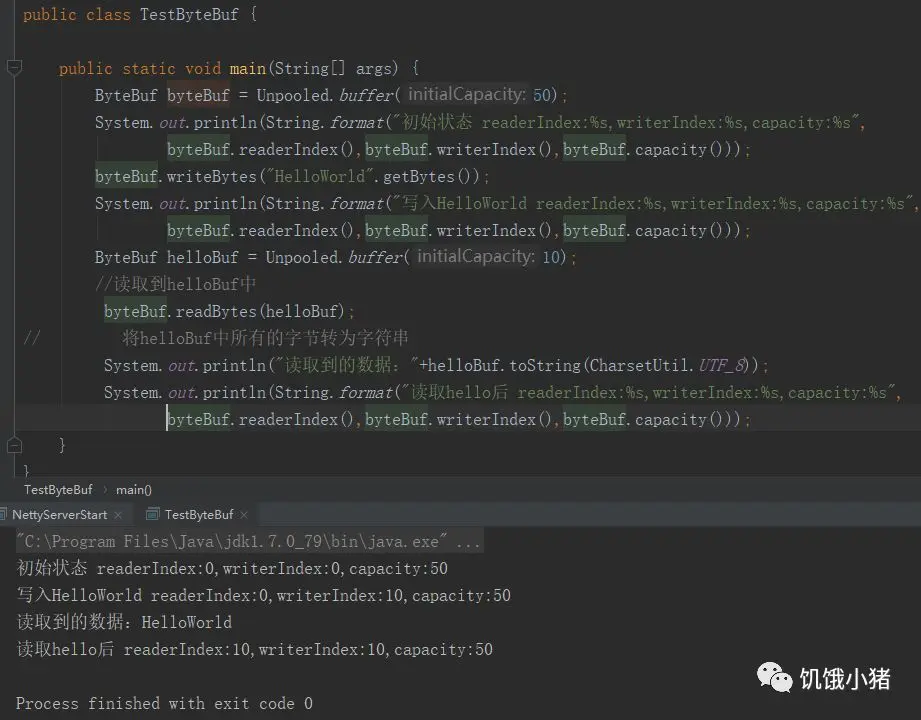Image resolution: width=921 pixels, height=720 pixels.
Task: Click the "HelloWorld" string literal
Action: (x=320, y=176)
